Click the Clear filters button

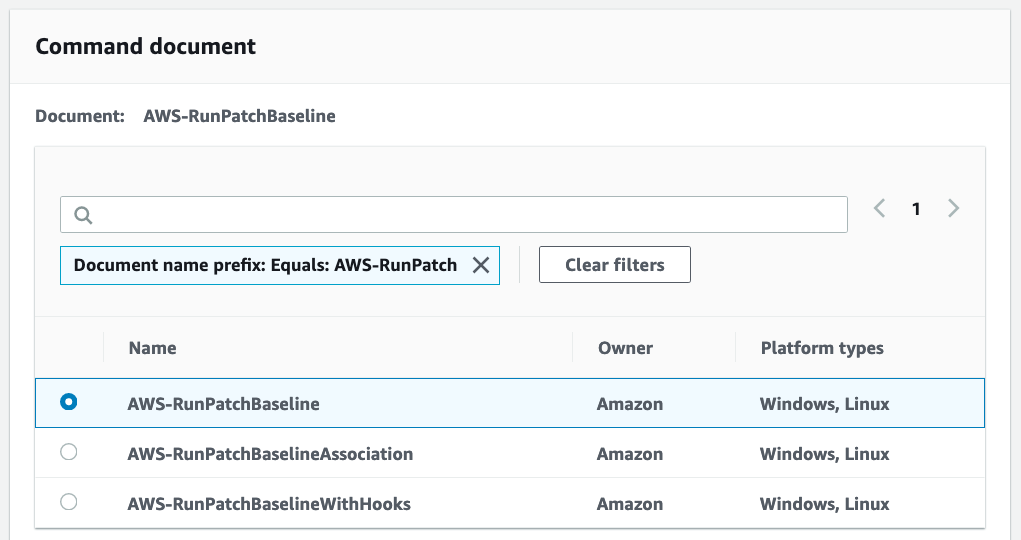[615, 264]
